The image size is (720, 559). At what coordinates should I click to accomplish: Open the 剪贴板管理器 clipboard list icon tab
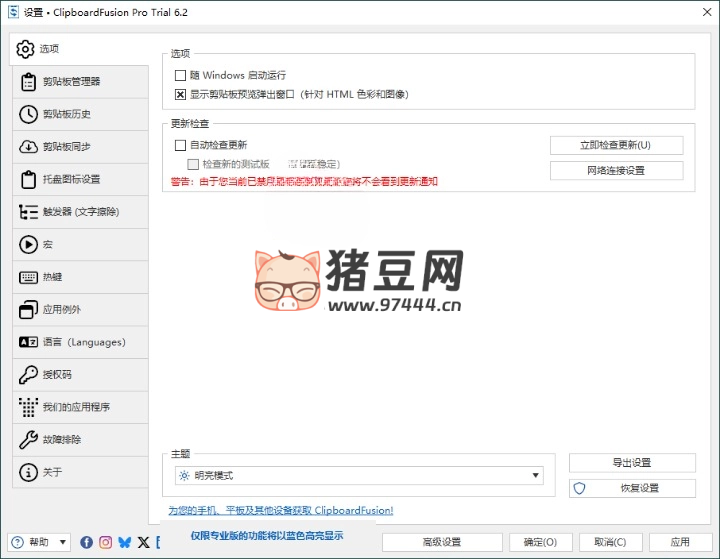click(x=80, y=82)
